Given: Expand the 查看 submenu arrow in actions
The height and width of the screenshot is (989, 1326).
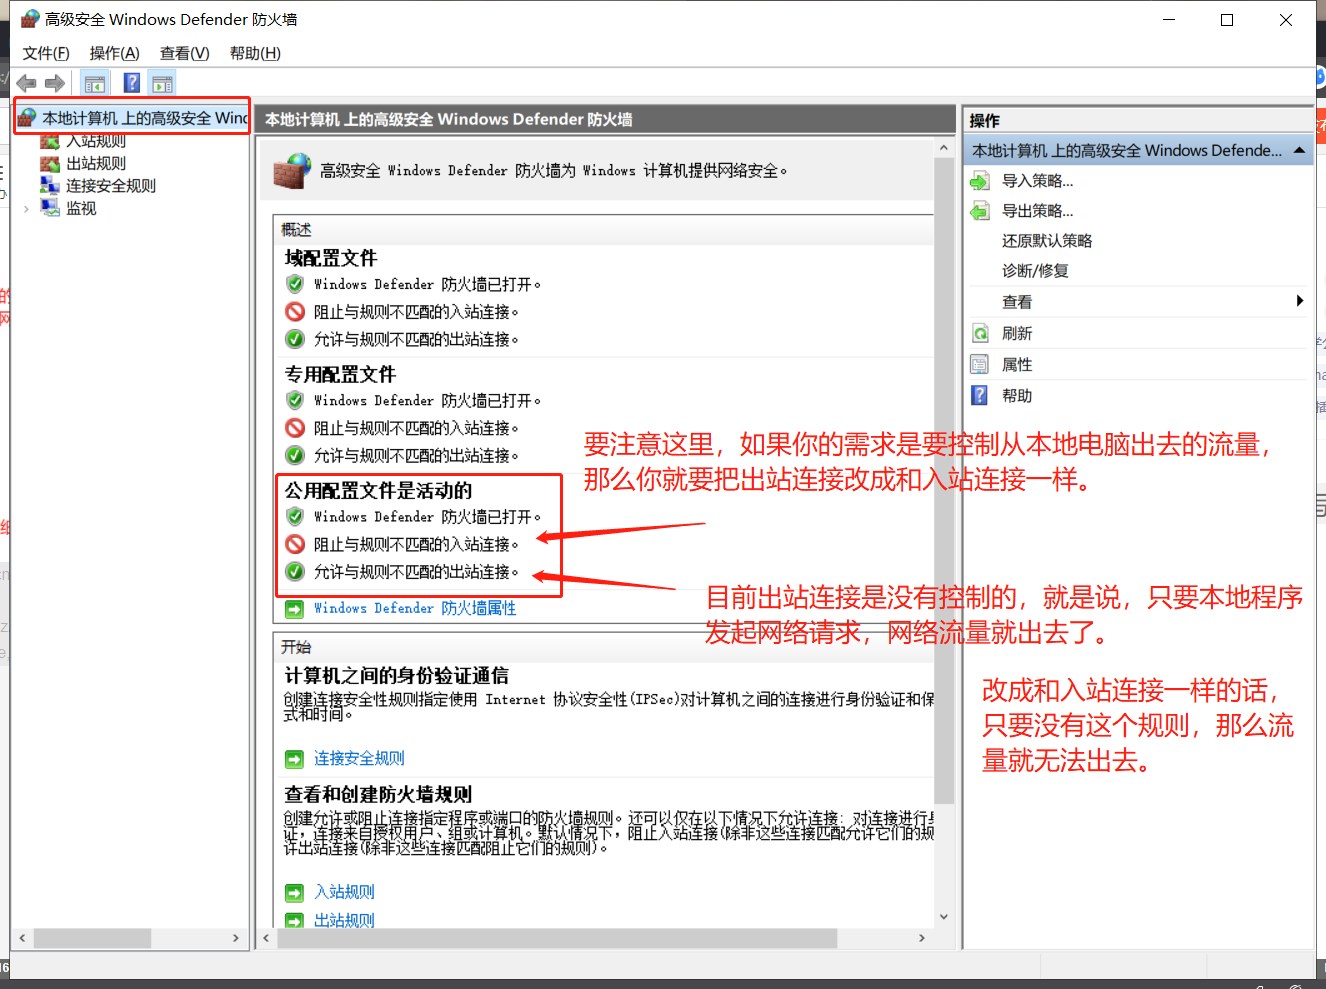Looking at the screenshot, I should coord(1299,301).
